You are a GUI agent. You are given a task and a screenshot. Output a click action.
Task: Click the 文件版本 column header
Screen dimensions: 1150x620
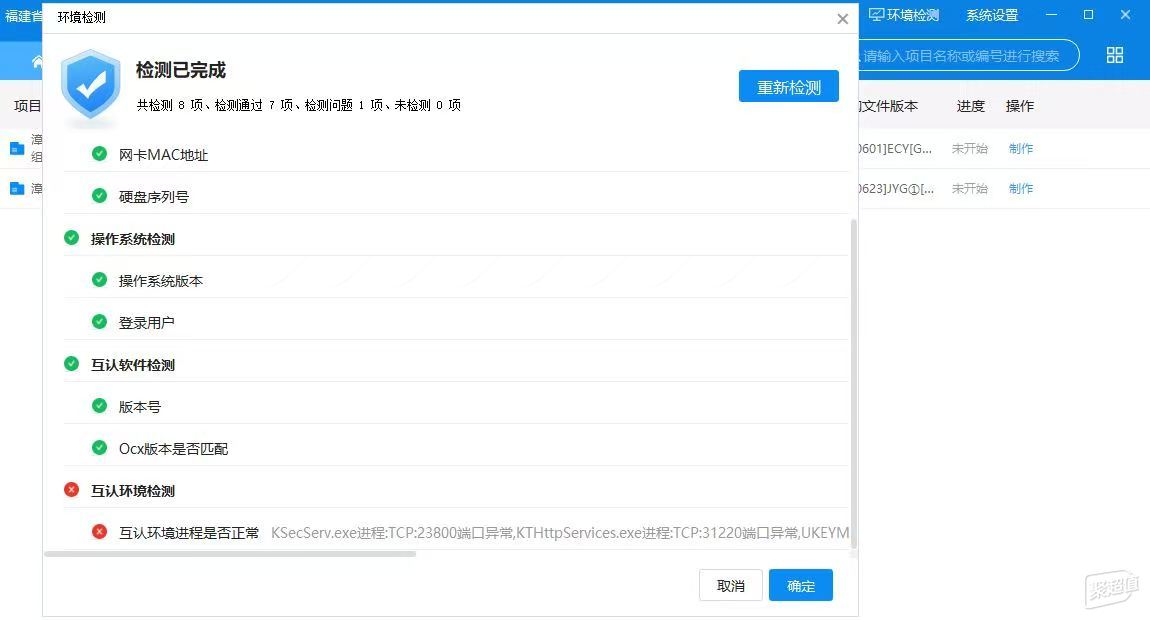tap(887, 106)
